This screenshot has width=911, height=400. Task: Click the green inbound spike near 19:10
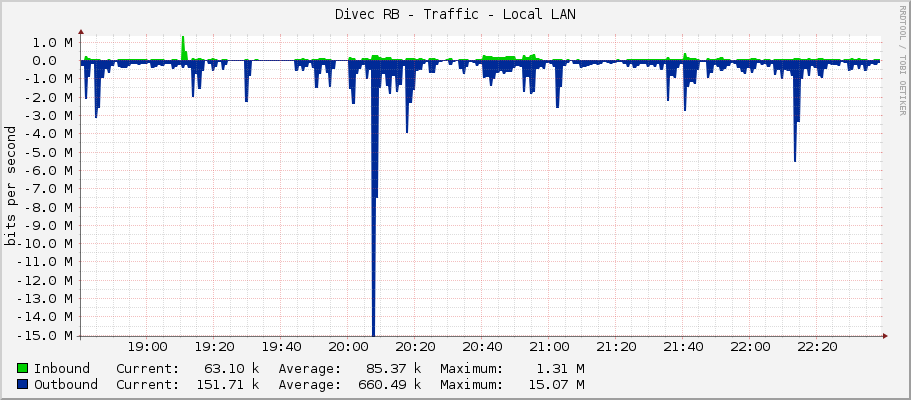(x=183, y=48)
